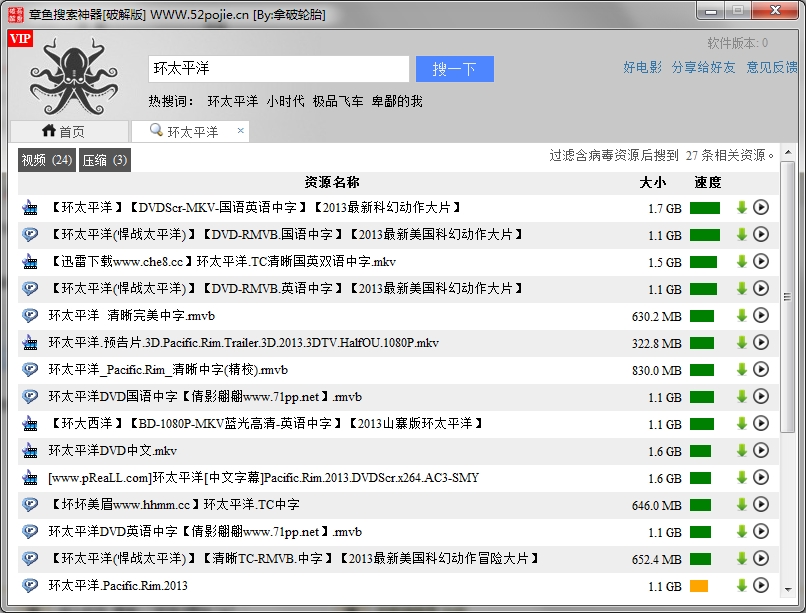
Task: Play the BD-1080P-MKV蓝光高清 resource
Action: pyautogui.click(x=761, y=423)
